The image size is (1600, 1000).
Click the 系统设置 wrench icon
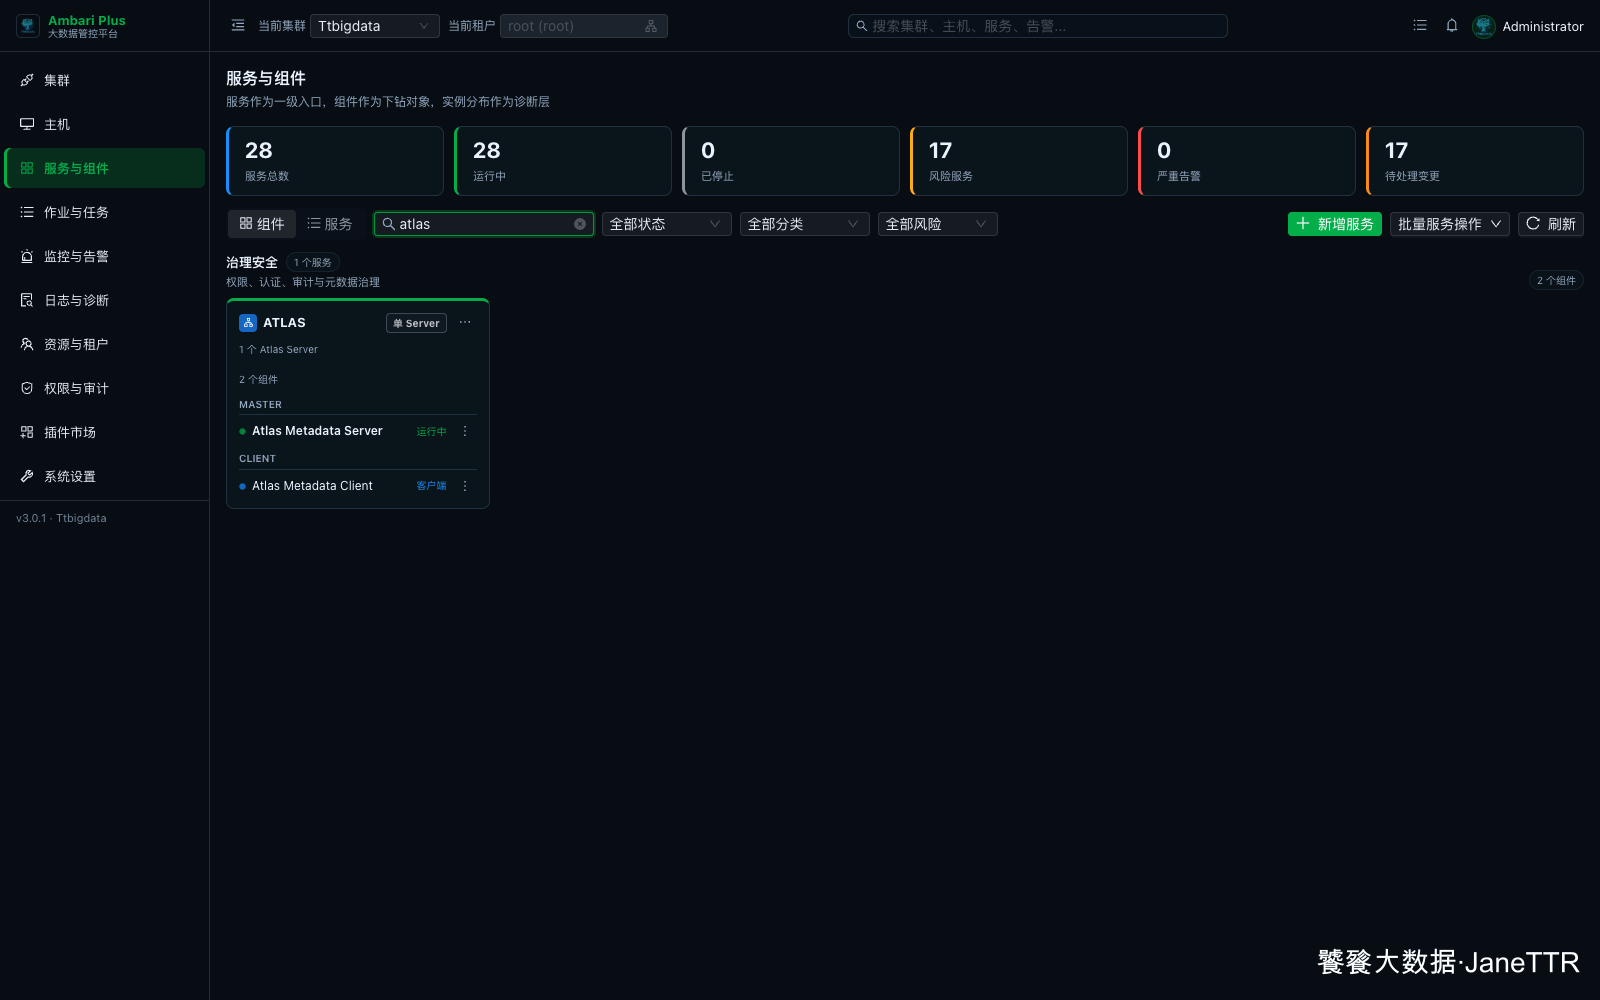click(27, 476)
